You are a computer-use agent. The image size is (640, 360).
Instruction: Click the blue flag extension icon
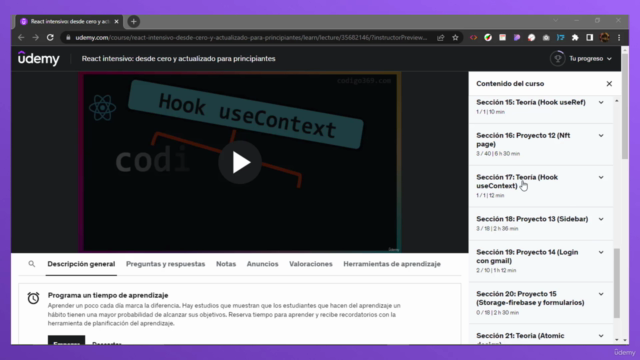[x=560, y=38]
